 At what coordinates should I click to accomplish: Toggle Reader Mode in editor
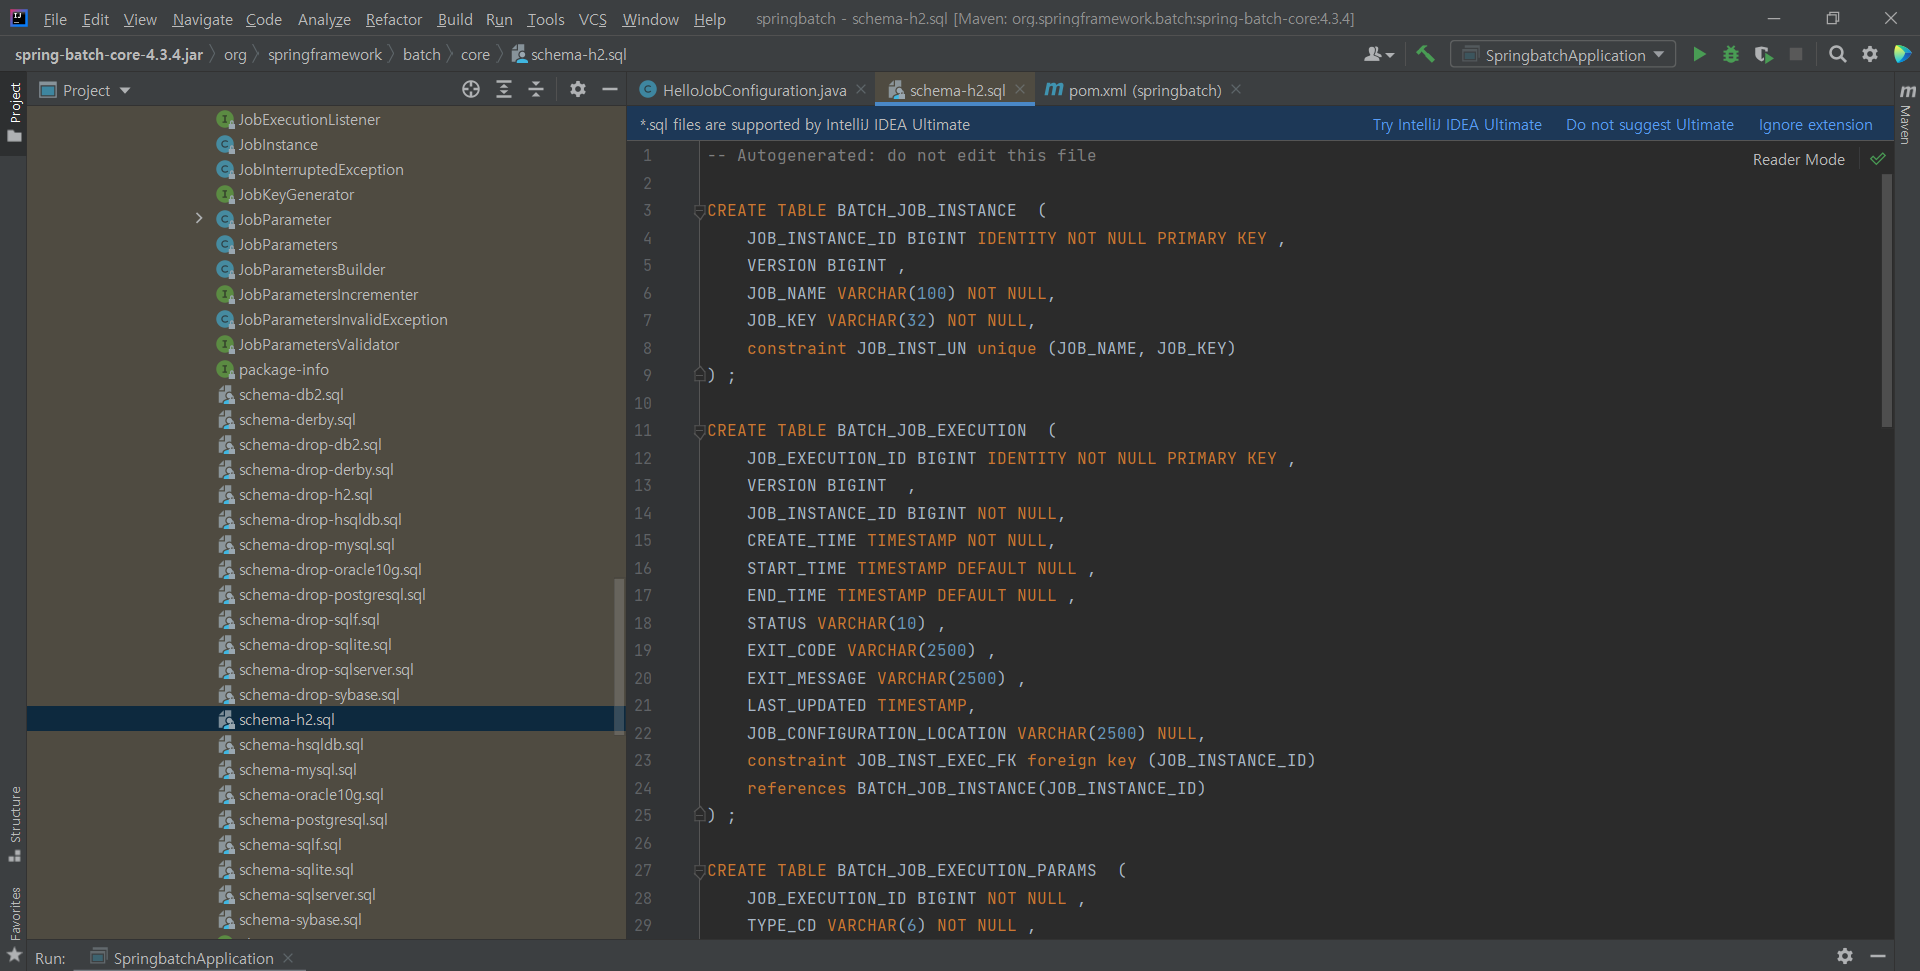[x=1798, y=160]
